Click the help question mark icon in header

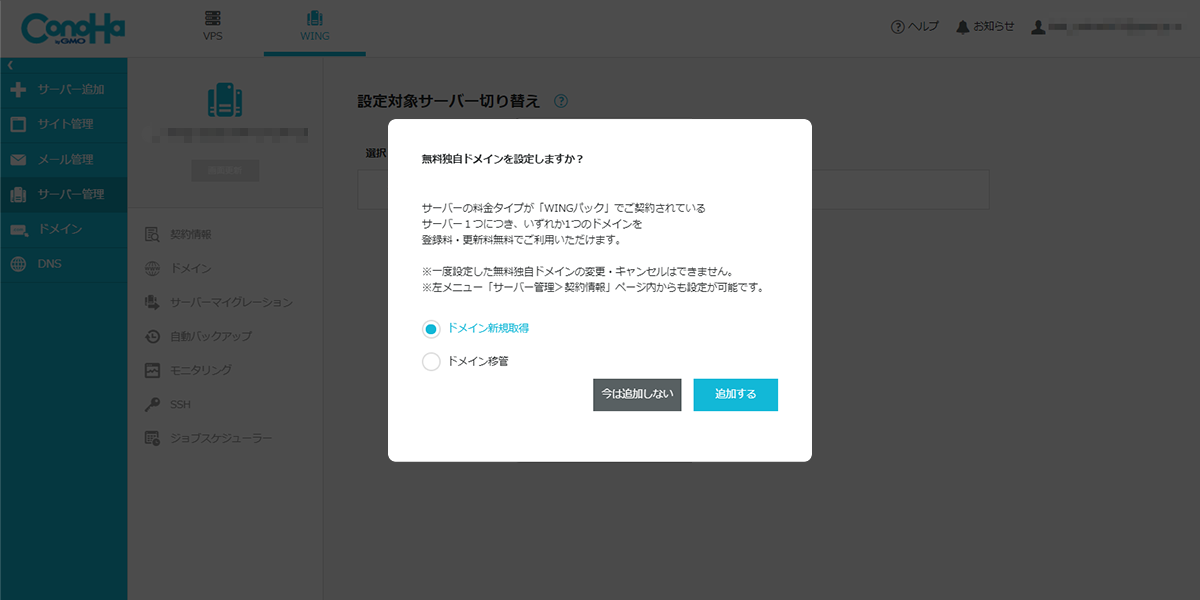(898, 27)
